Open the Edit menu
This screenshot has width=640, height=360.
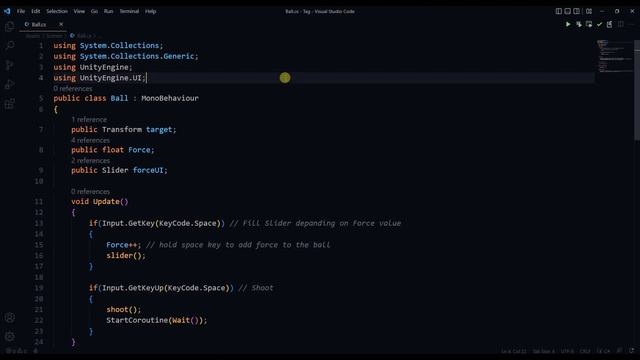(x=36, y=11)
